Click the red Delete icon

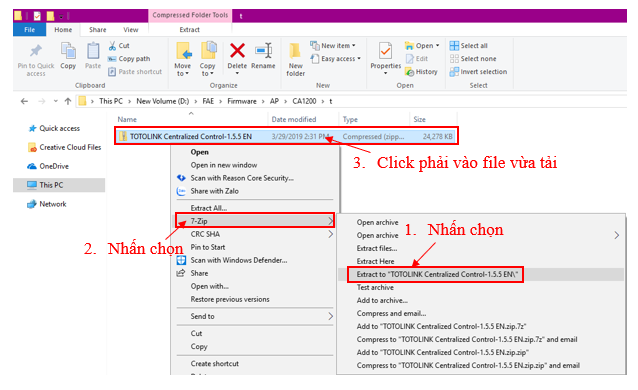click(x=237, y=51)
